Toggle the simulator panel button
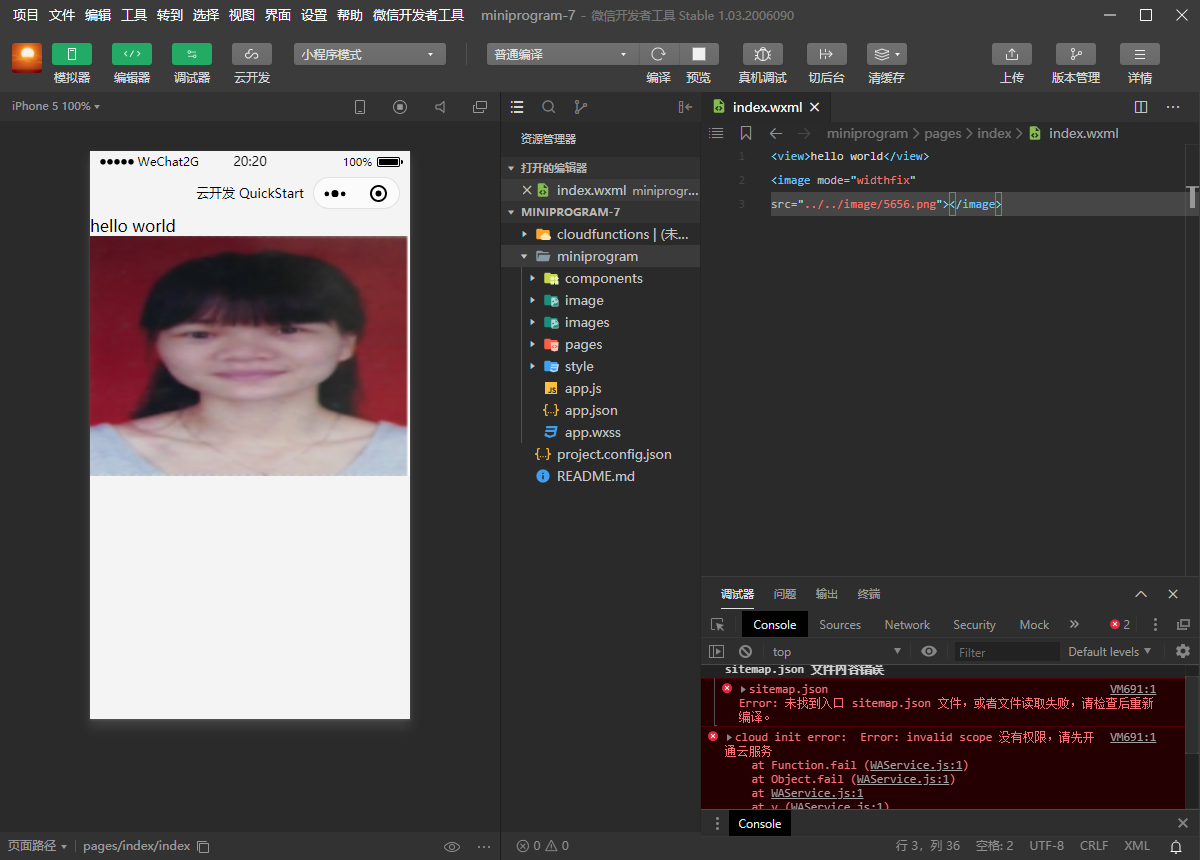This screenshot has height=860, width=1200. (71, 54)
